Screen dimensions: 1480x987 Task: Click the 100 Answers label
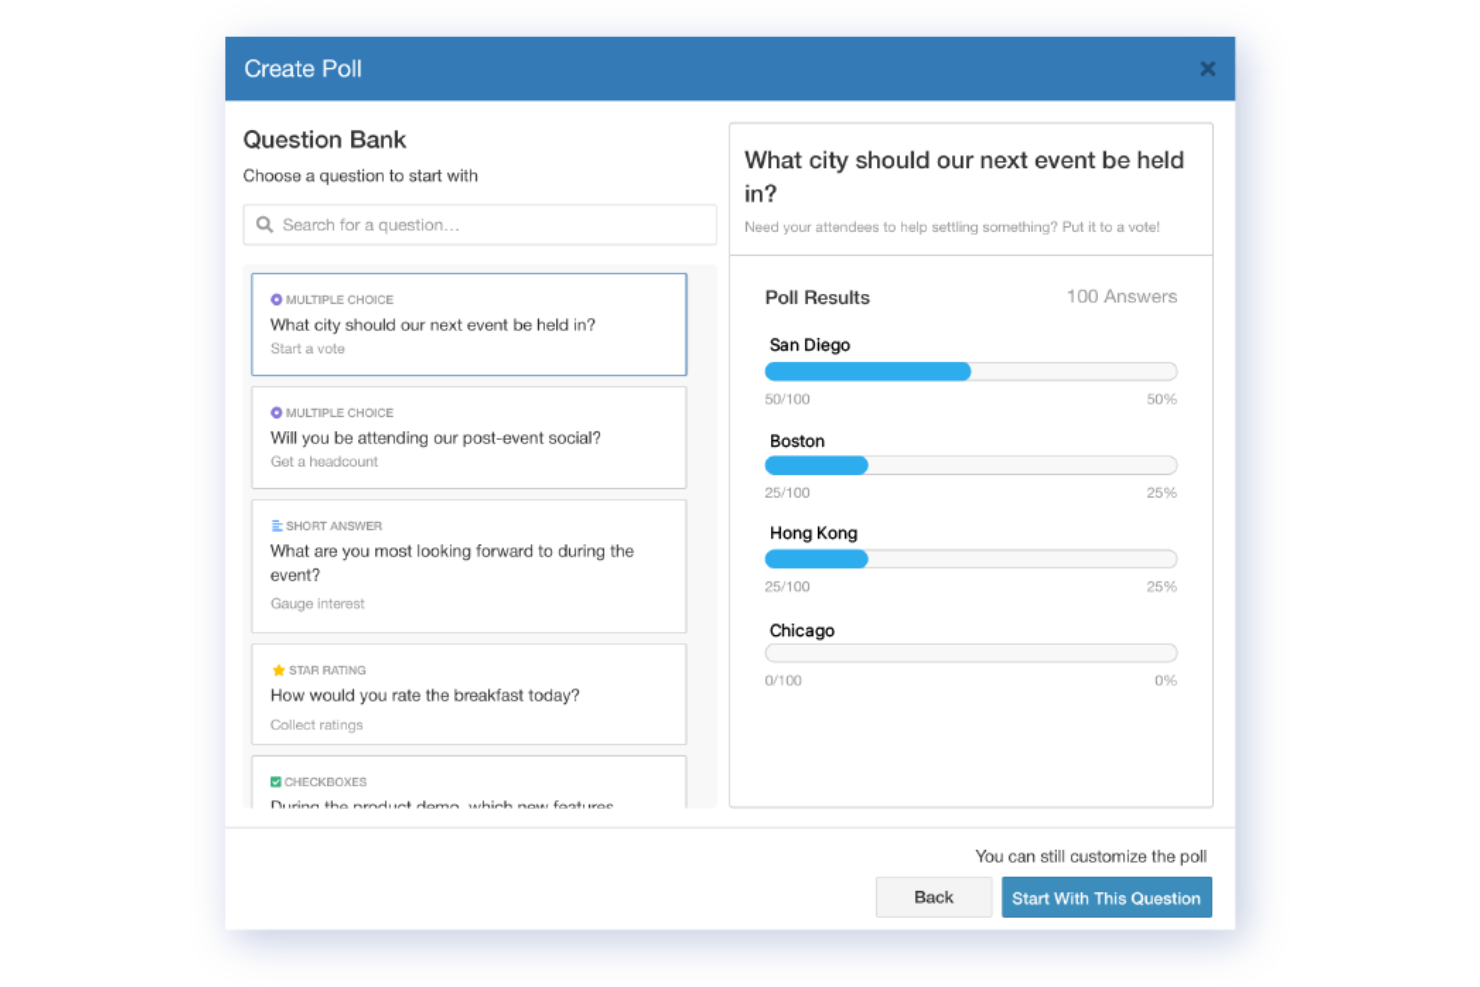pyautogui.click(x=1121, y=296)
